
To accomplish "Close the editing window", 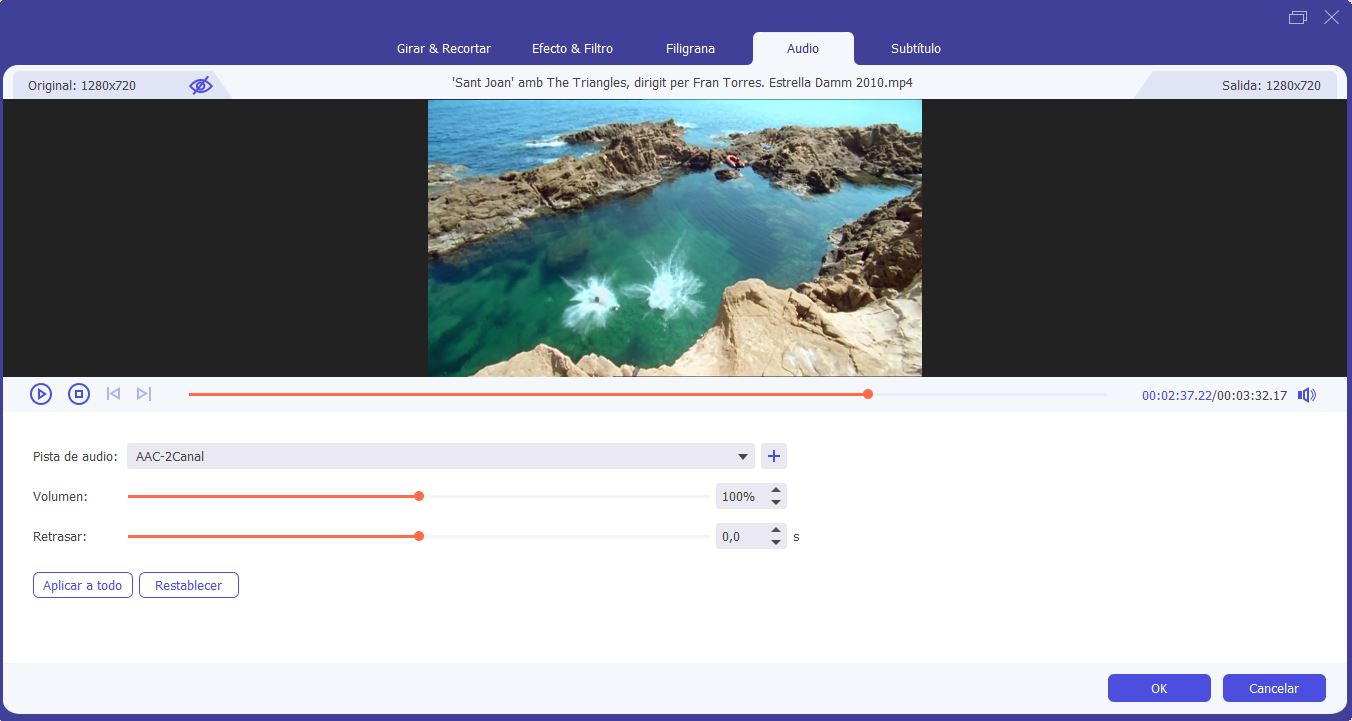I will (1331, 17).
